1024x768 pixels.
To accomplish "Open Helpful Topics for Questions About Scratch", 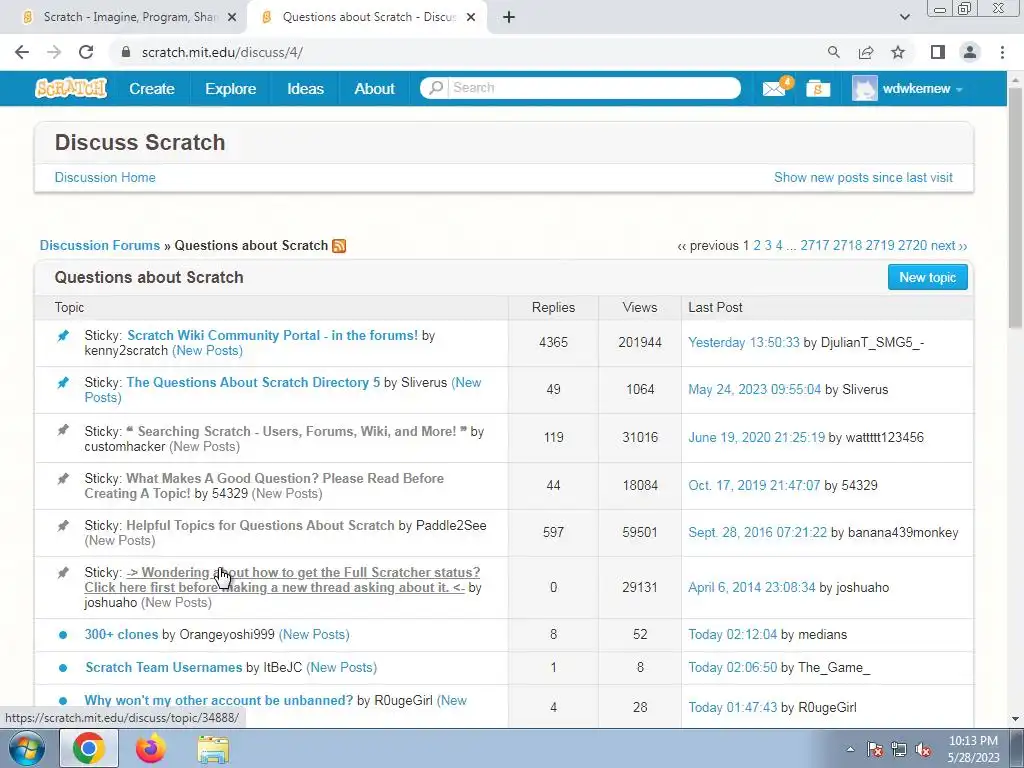I will [260, 525].
